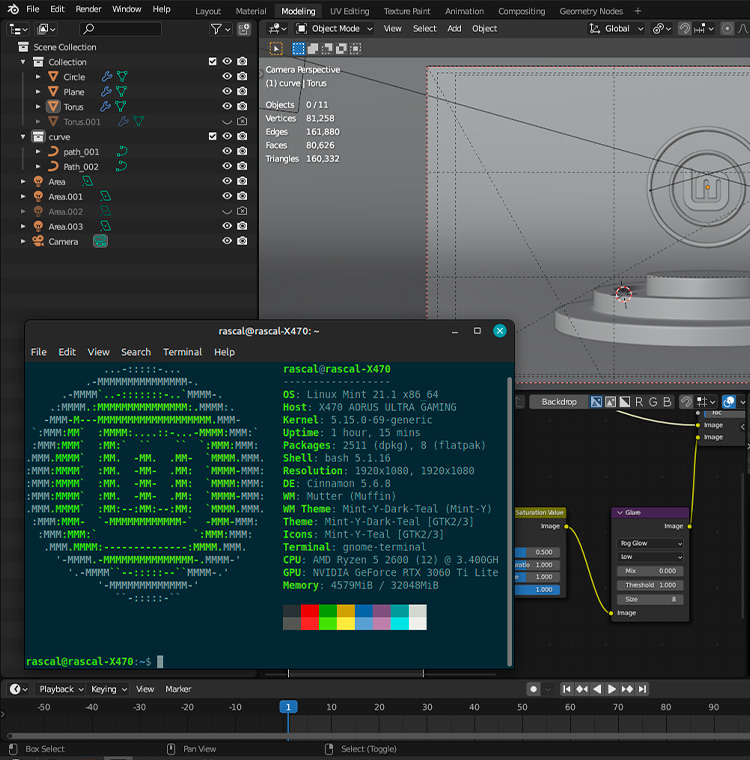The width and height of the screenshot is (750, 760).
Task: Click the Threshold slider in the Glare node
Action: pyautogui.click(x=651, y=585)
